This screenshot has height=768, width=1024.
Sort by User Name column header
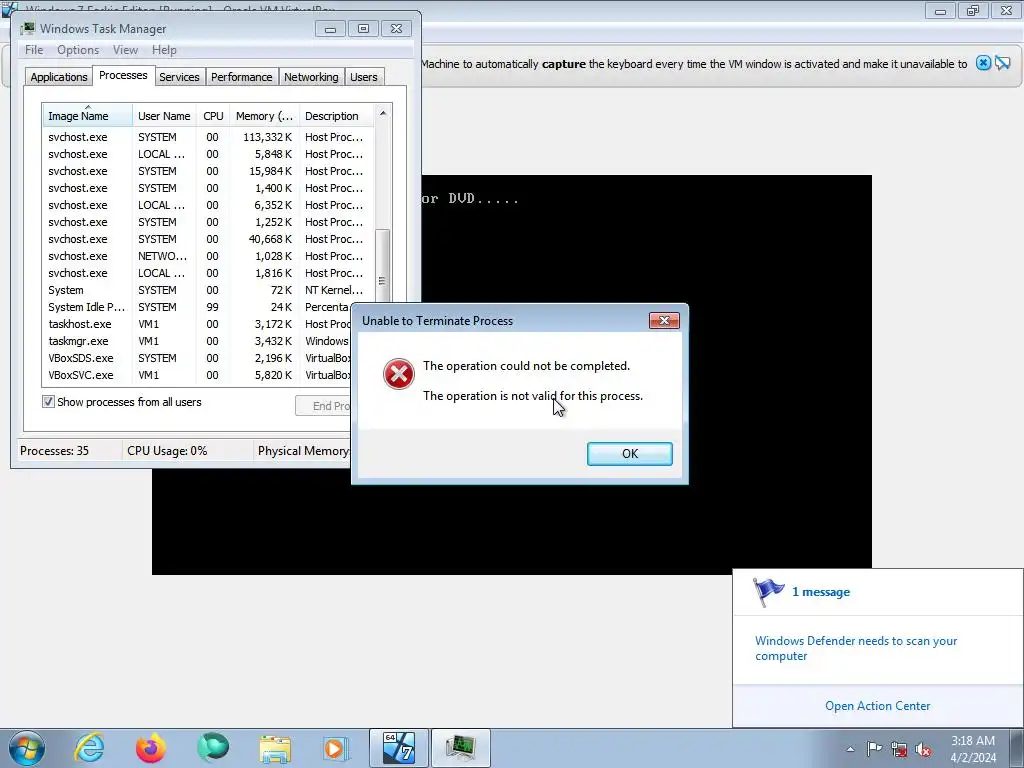coord(164,116)
